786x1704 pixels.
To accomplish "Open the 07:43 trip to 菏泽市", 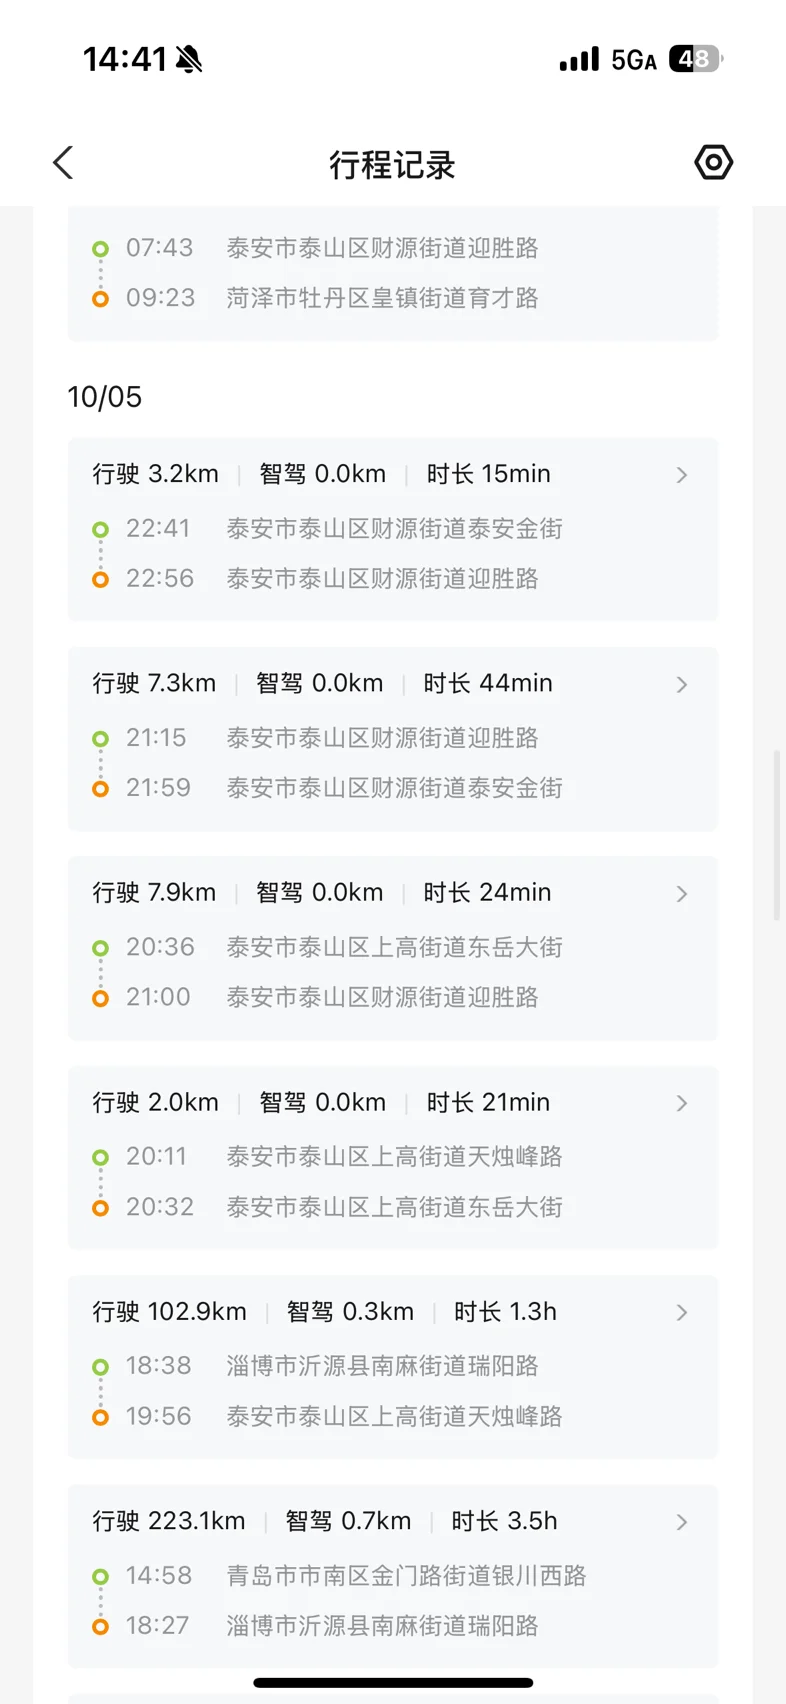I will point(393,273).
